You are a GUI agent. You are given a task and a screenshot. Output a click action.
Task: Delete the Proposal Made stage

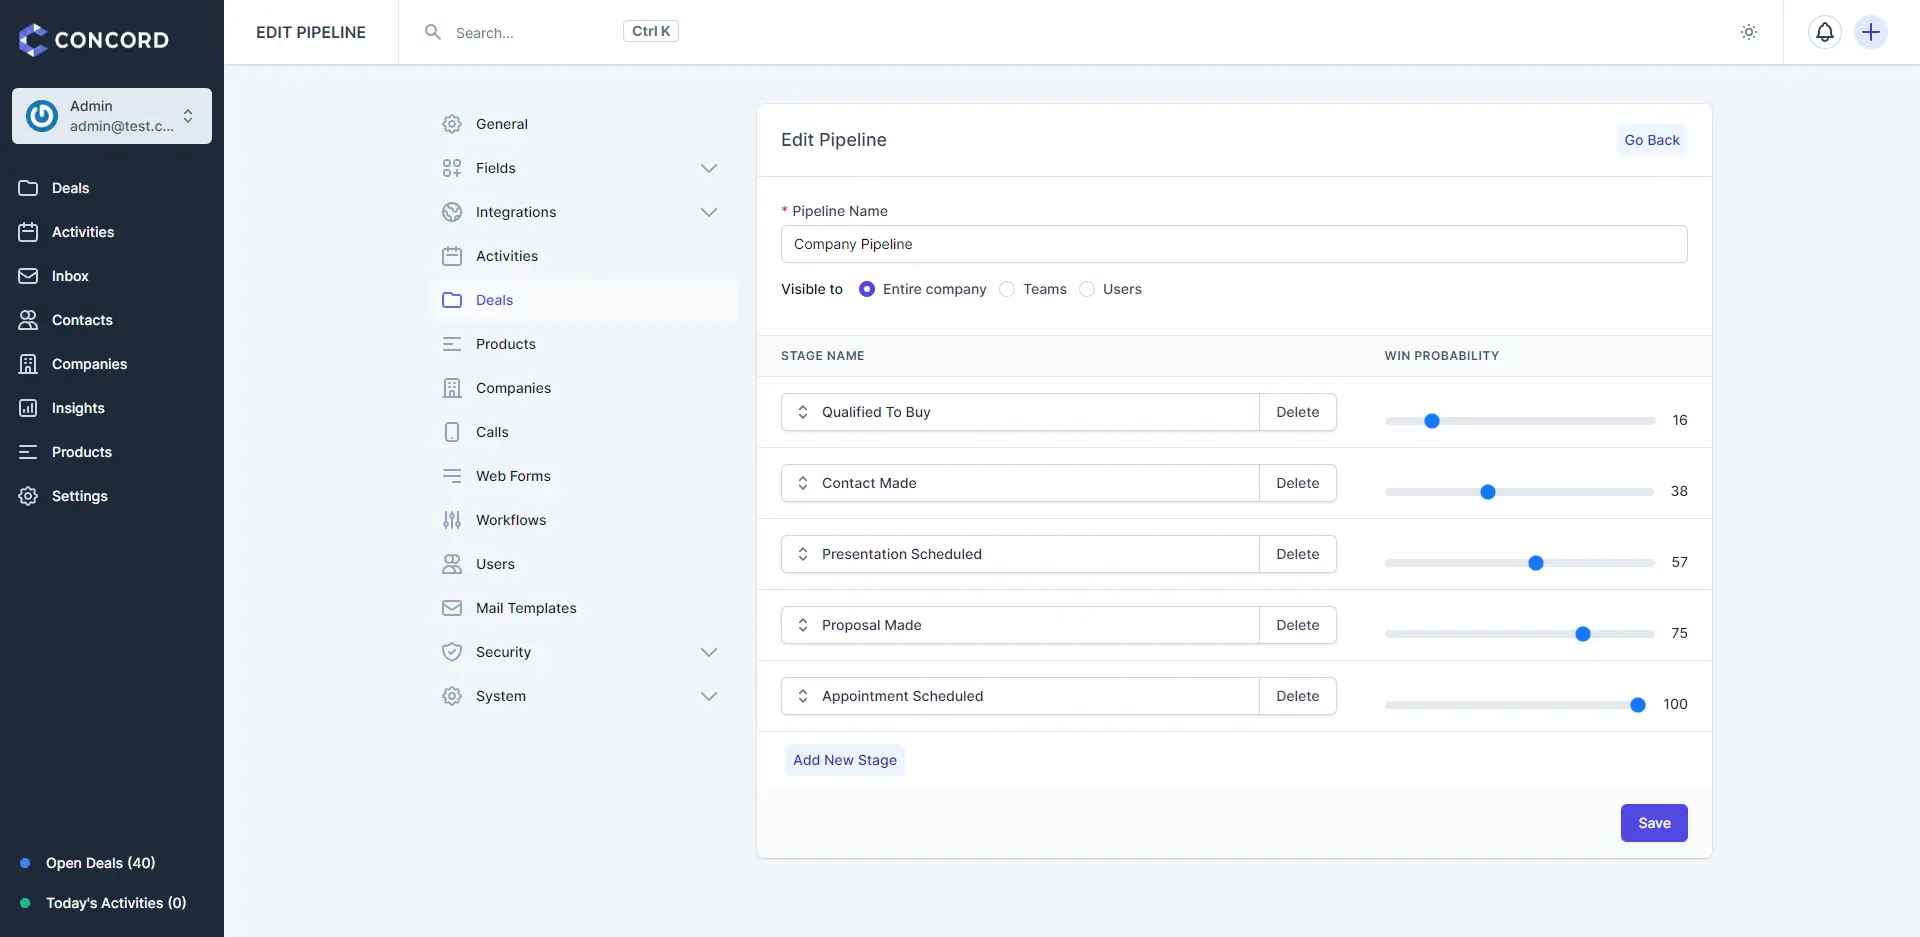(x=1297, y=625)
